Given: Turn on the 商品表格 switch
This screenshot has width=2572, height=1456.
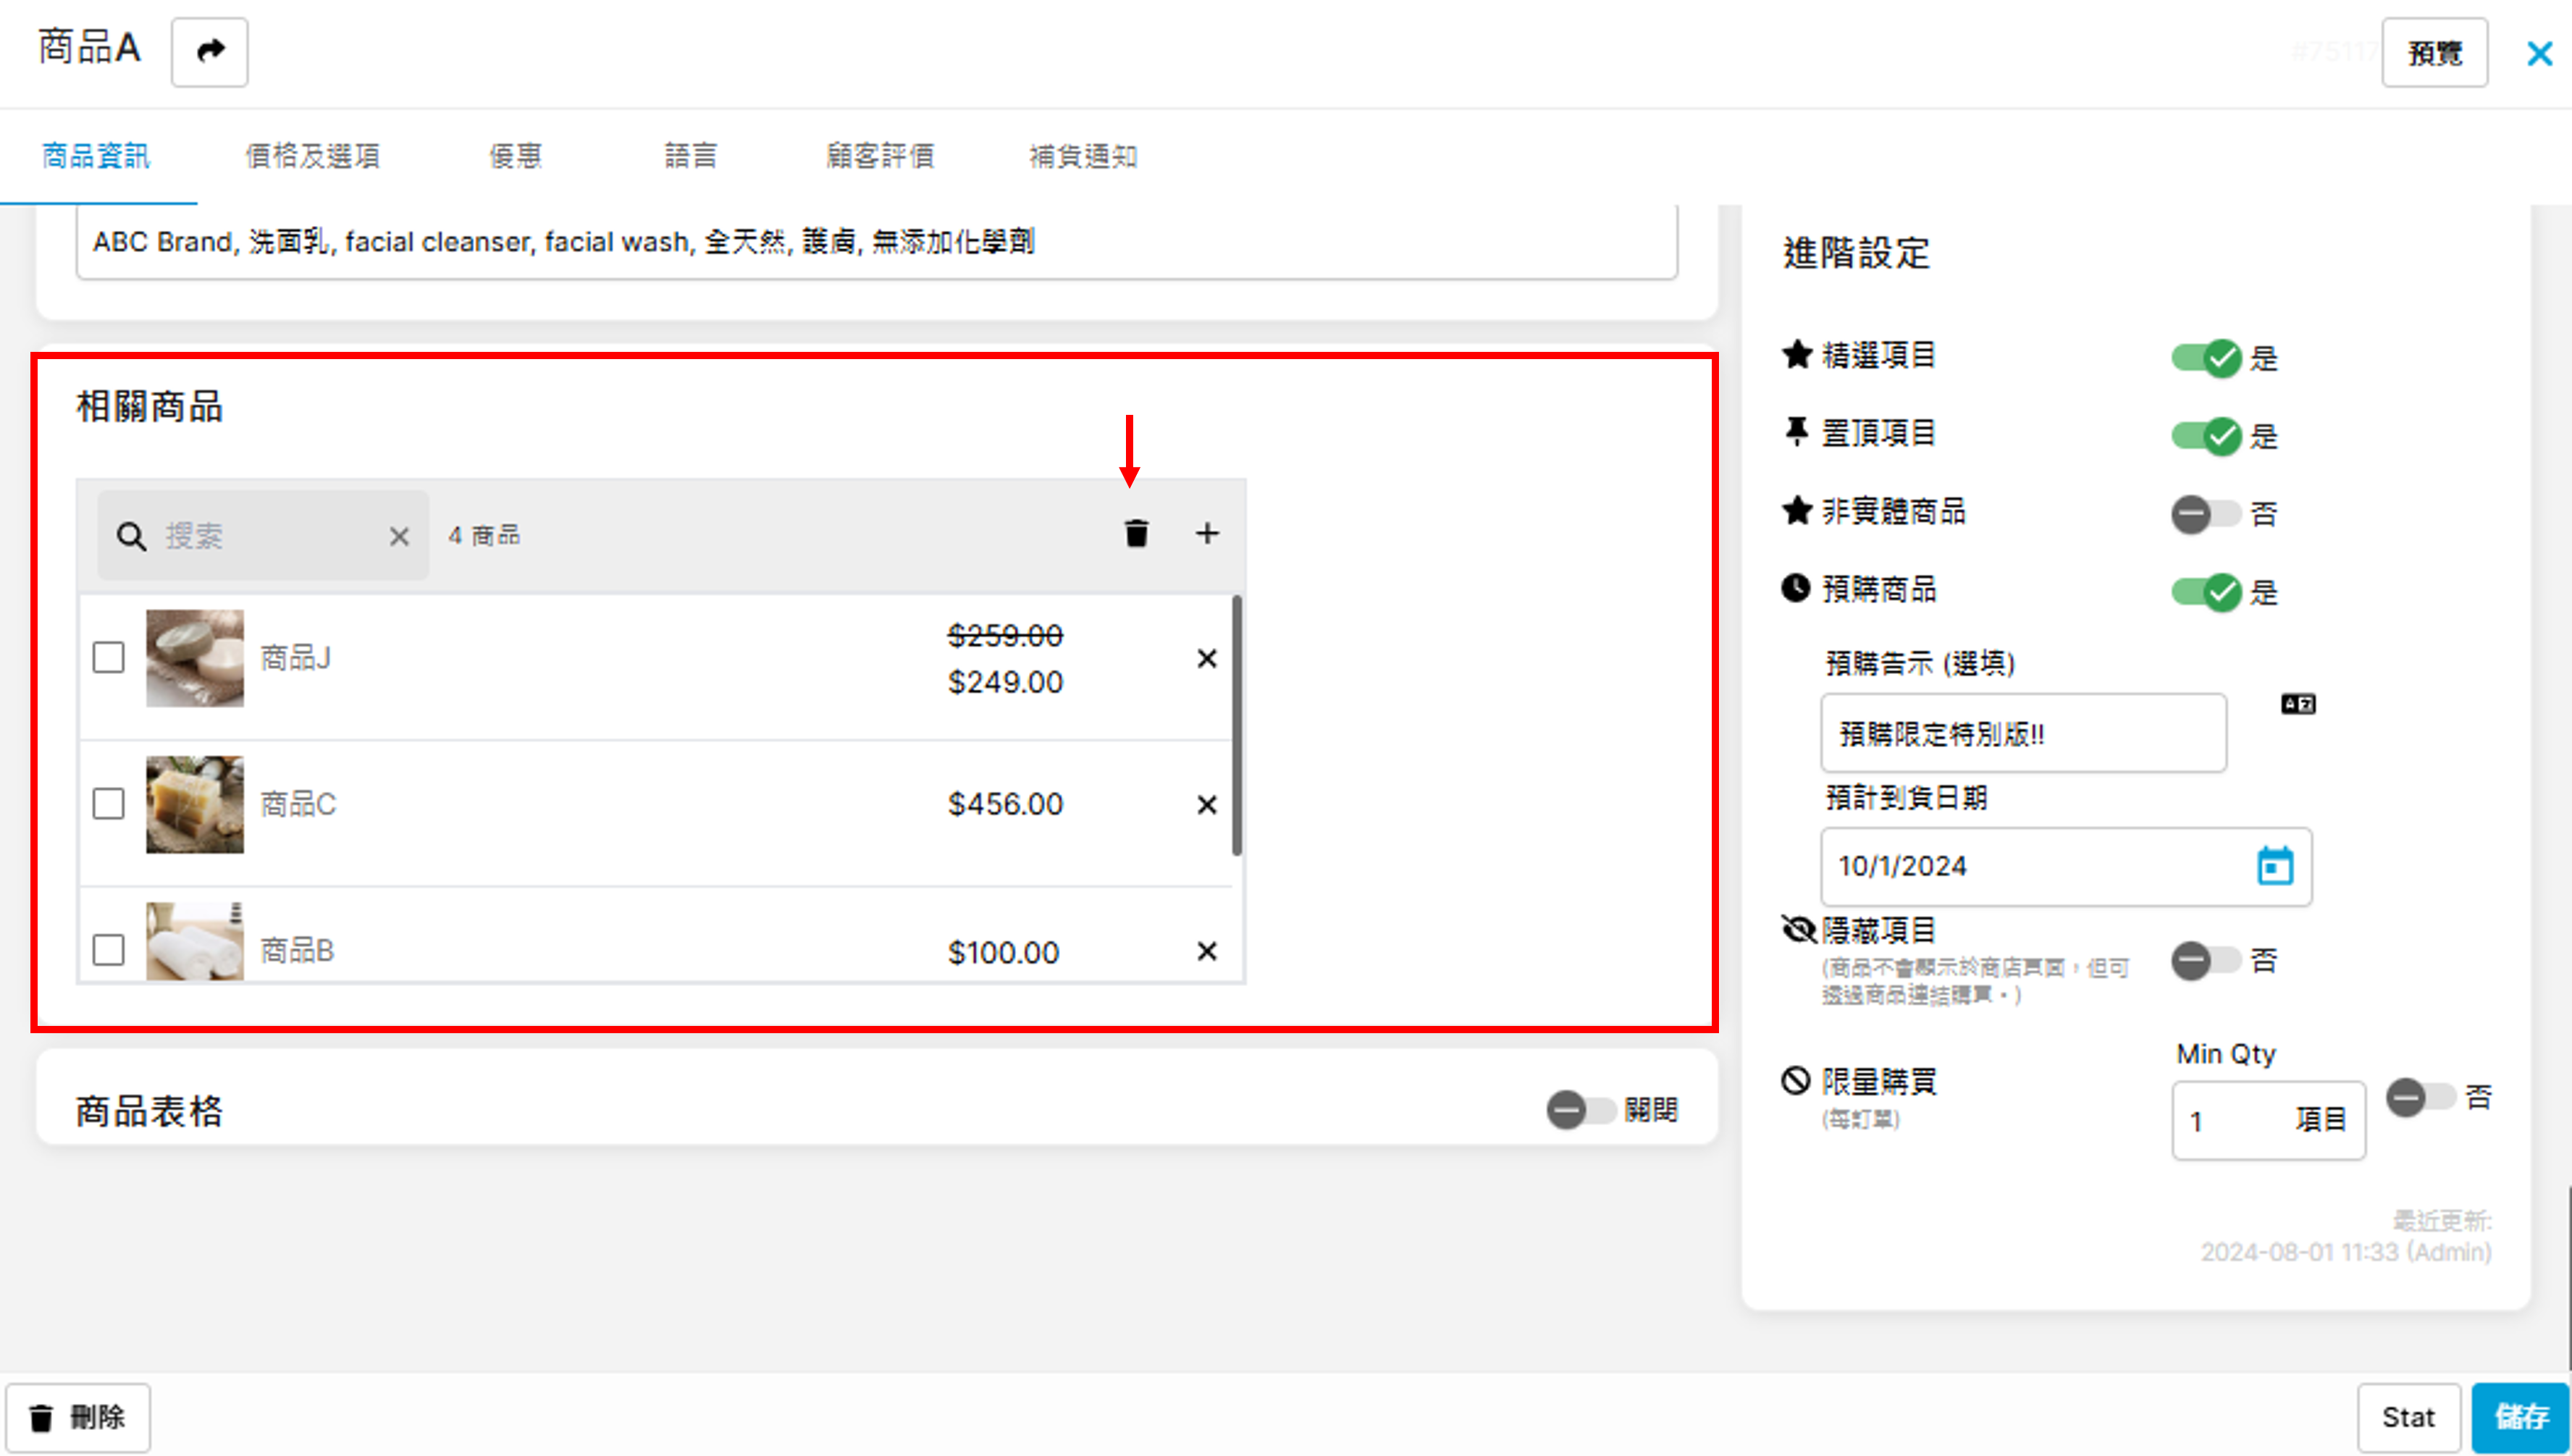Looking at the screenshot, I should click(1581, 1110).
